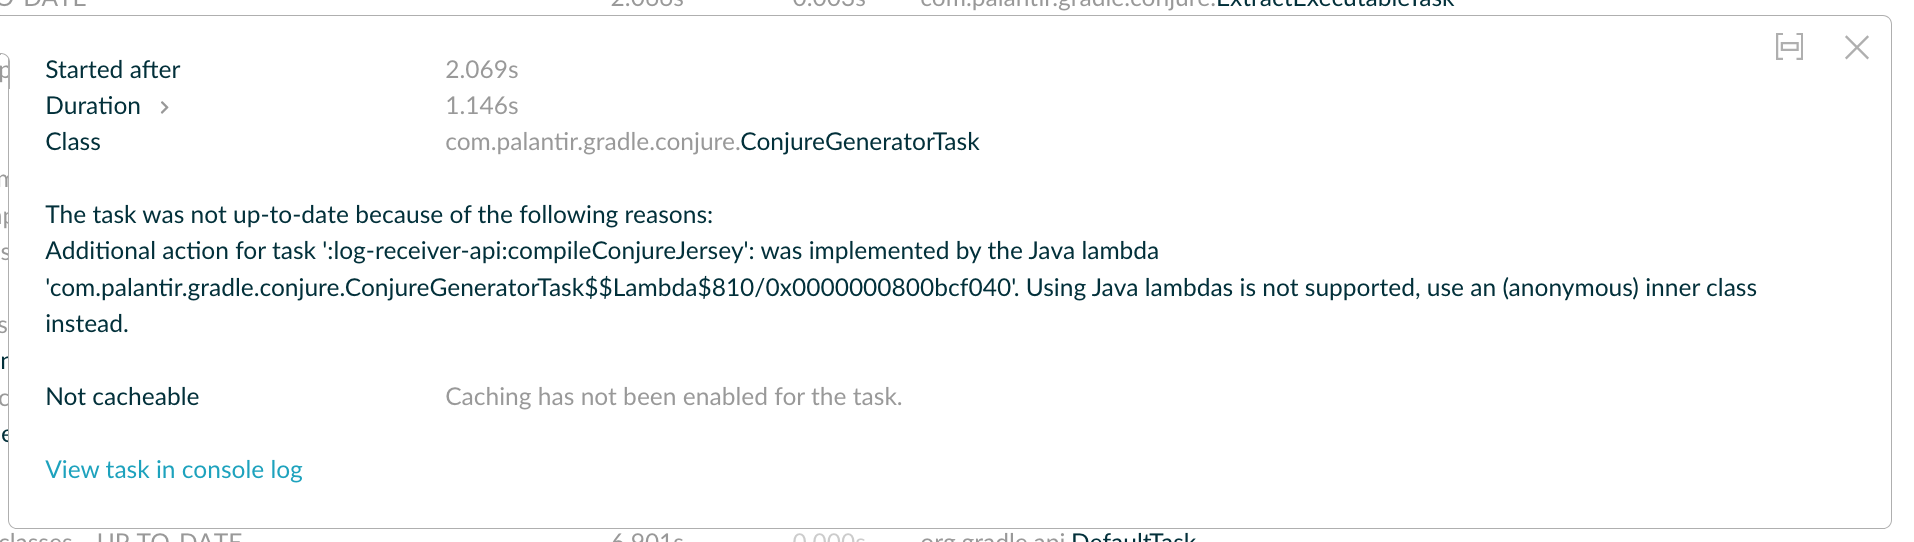Open the ConjureGeneratorTask class link

click(859, 142)
